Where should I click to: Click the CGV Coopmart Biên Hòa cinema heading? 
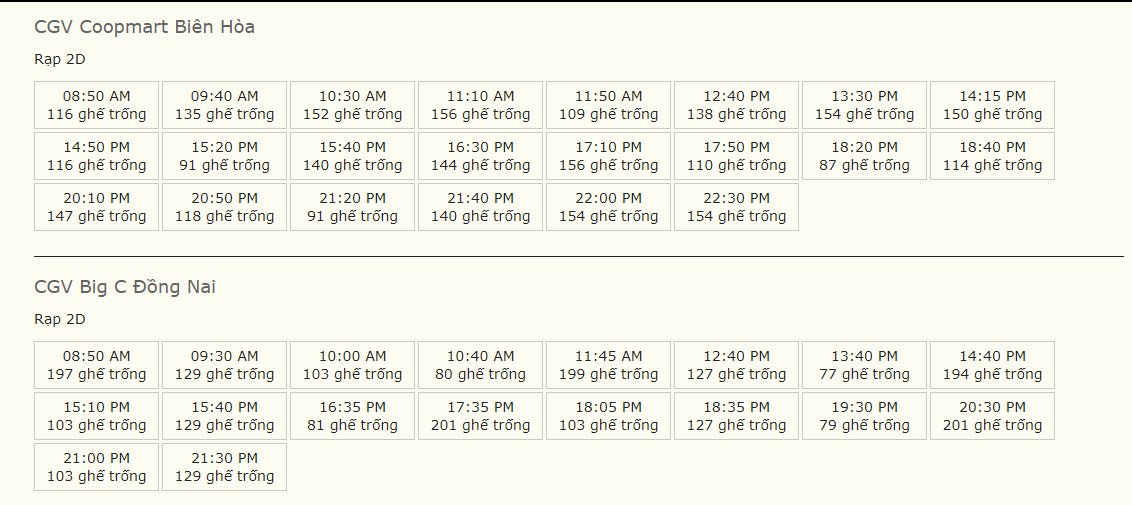click(x=144, y=27)
